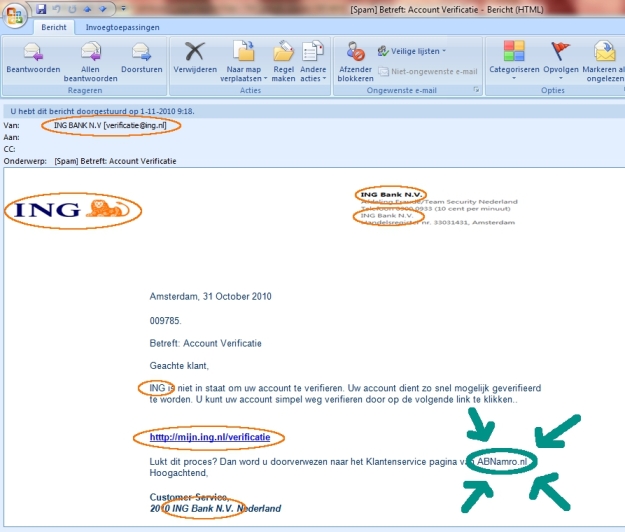Click the forwarded message info bar
625x532 pixels.
312,111
